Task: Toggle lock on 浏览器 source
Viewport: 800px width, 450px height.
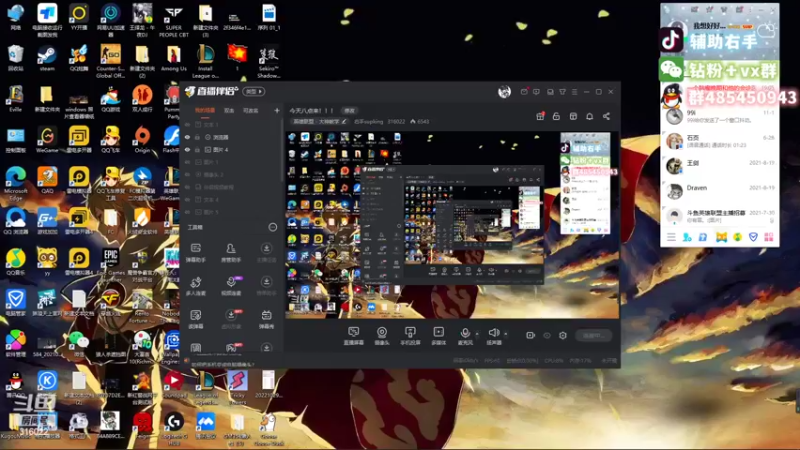Action: (x=197, y=137)
